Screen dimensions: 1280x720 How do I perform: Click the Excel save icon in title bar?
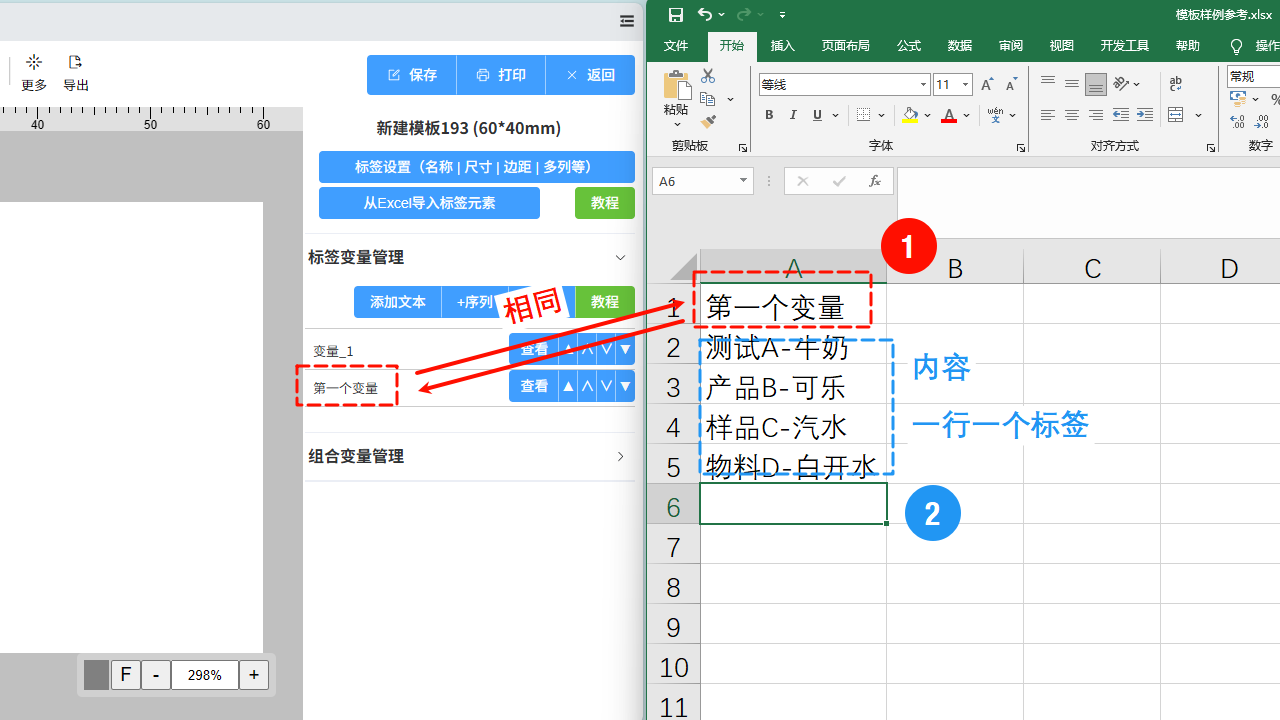[x=676, y=14]
